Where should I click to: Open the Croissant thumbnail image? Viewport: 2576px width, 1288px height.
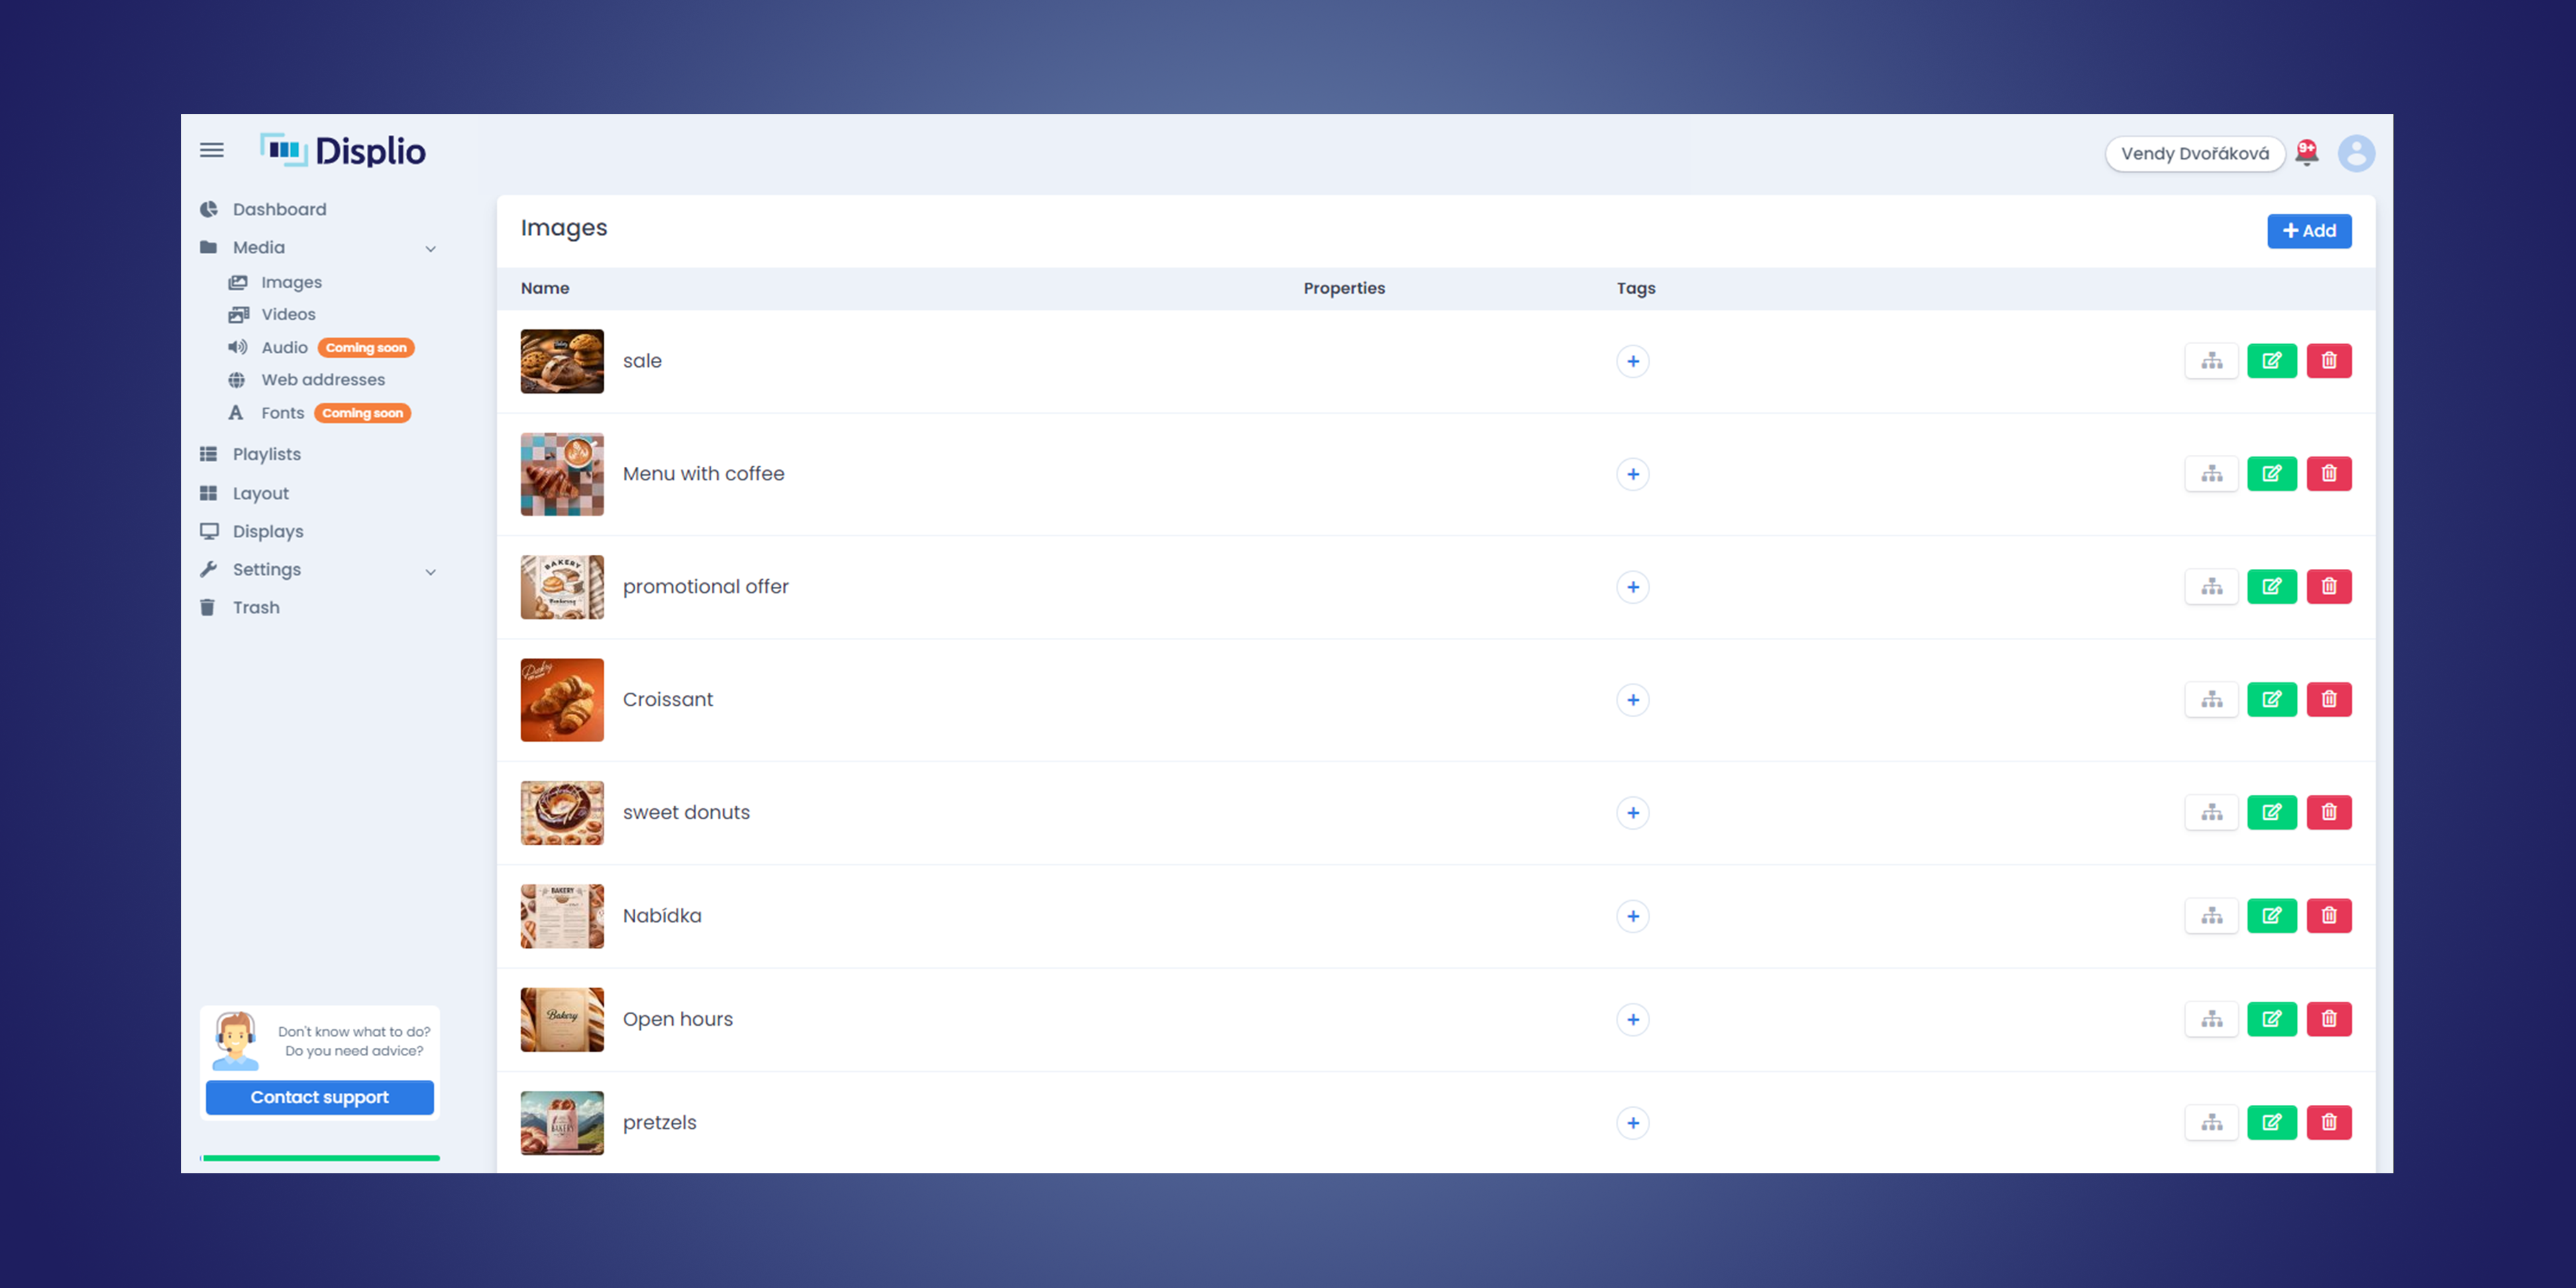click(562, 700)
